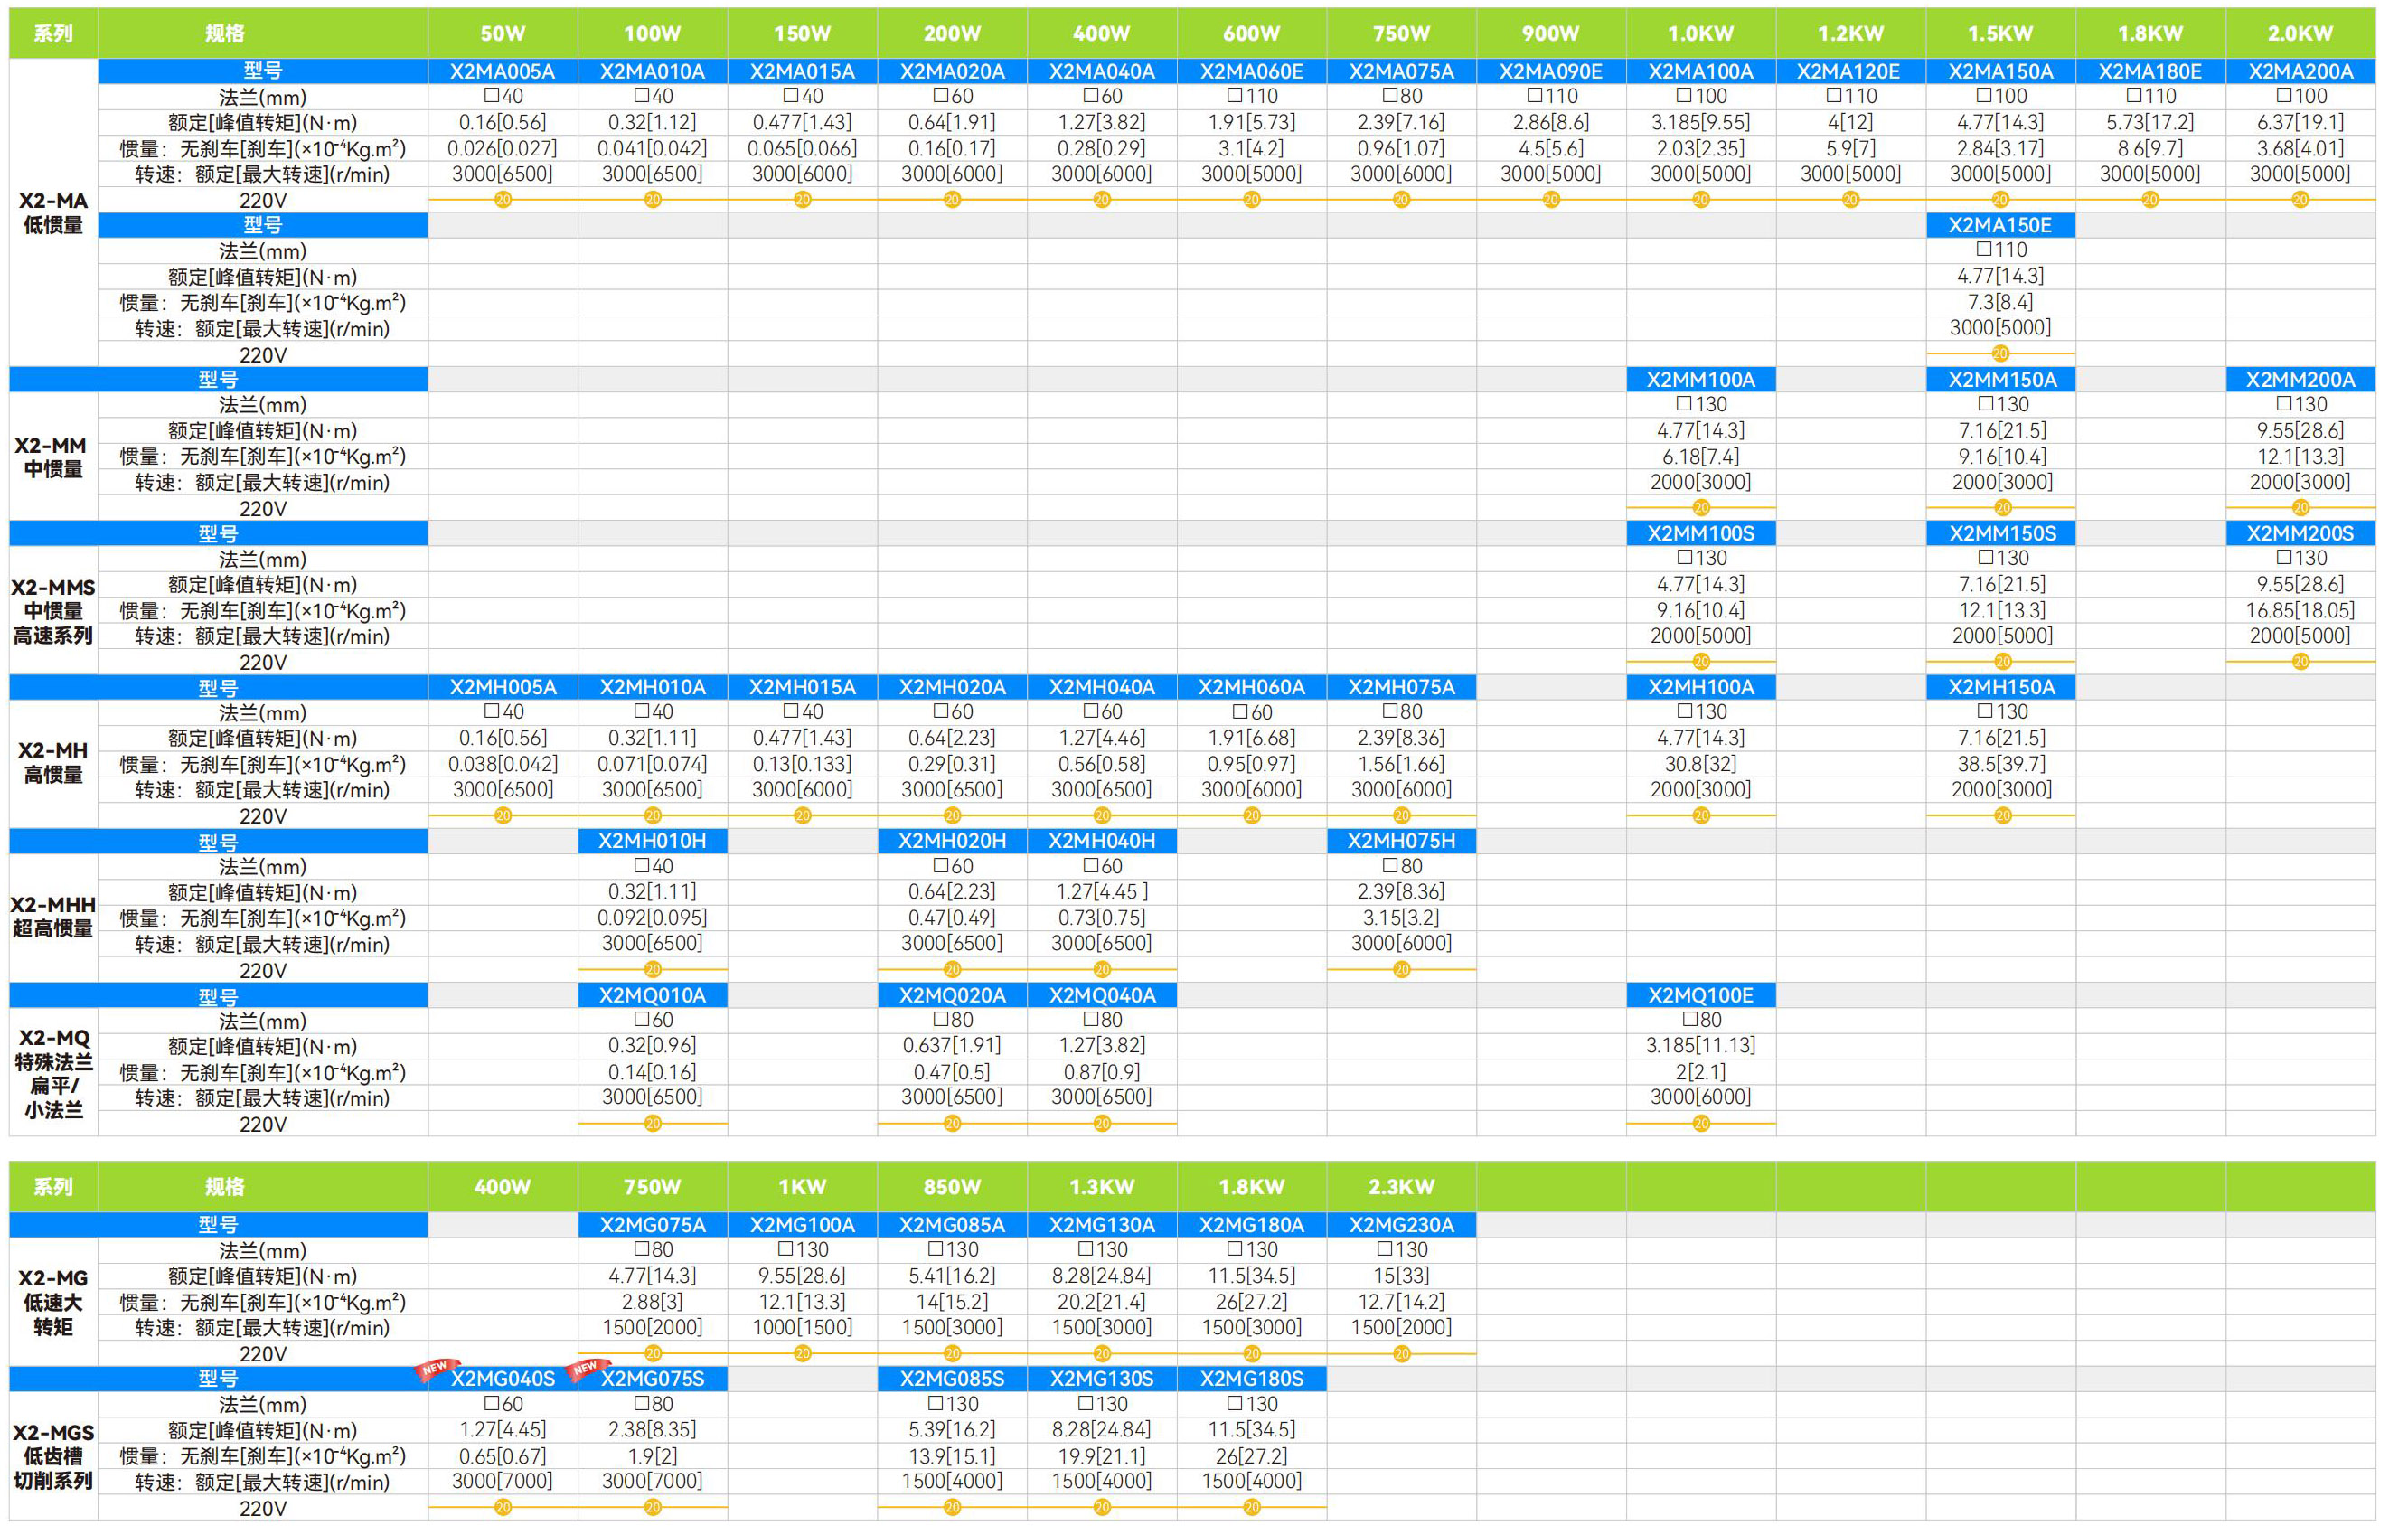Viewport: 2408px width, 1535px height.
Task: Select the X2MA005A model cell
Action: (x=502, y=71)
